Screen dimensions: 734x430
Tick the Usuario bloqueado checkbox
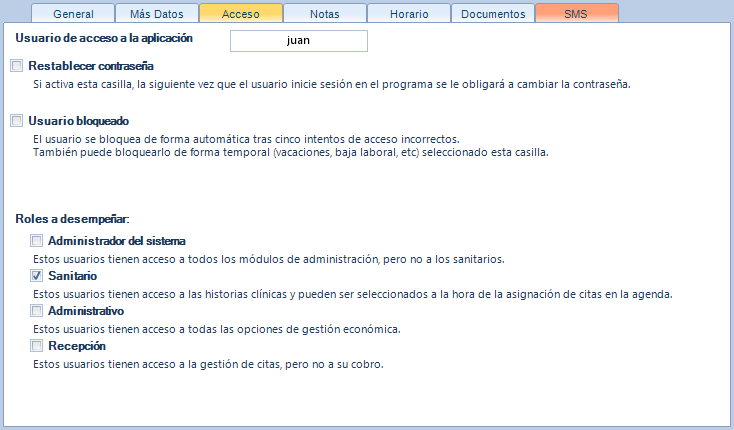(x=16, y=121)
